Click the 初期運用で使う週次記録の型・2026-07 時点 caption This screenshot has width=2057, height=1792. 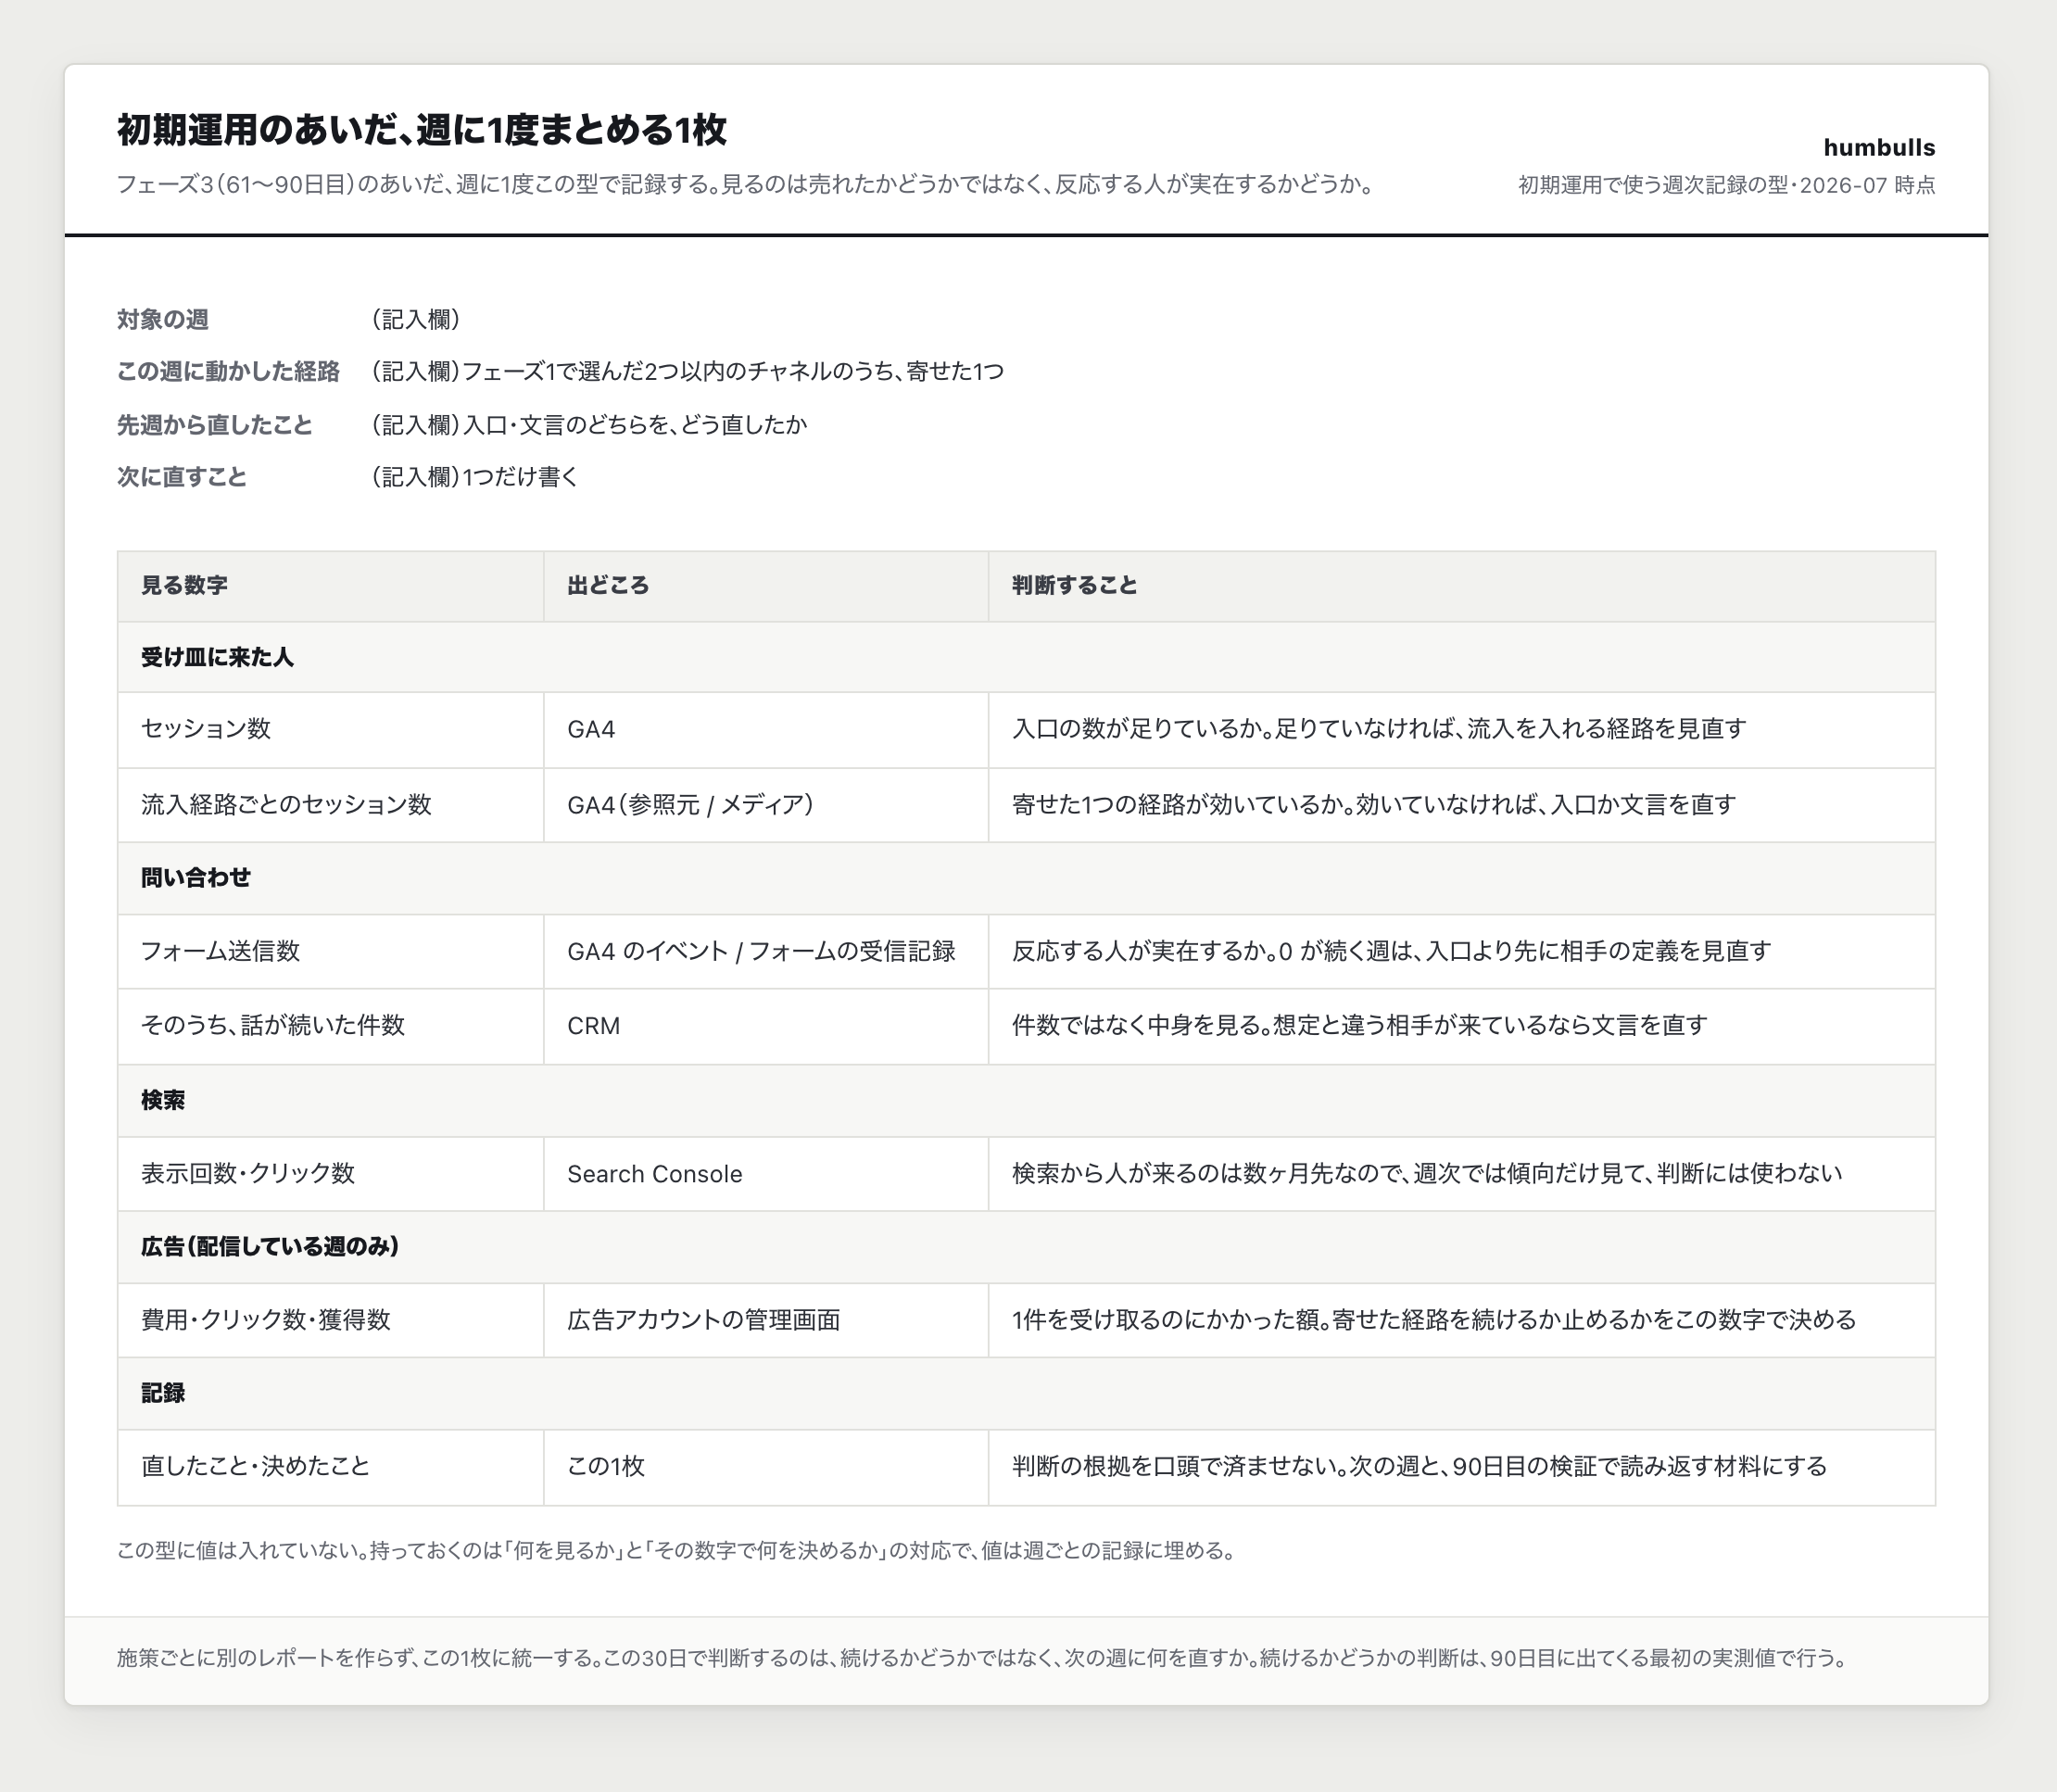(x=1726, y=185)
